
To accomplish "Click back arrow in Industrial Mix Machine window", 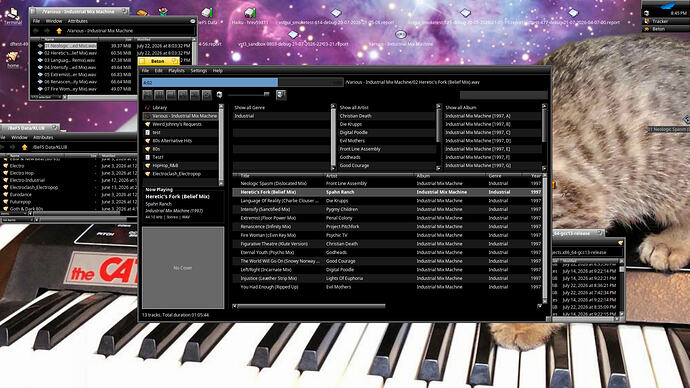I will coord(36,31).
